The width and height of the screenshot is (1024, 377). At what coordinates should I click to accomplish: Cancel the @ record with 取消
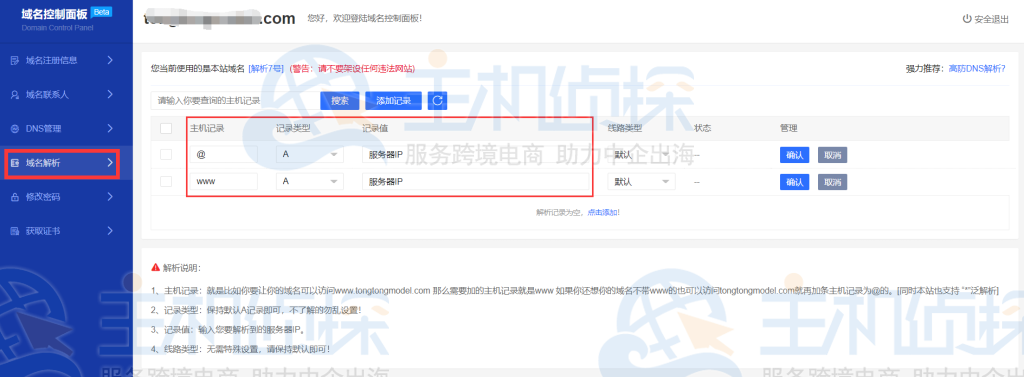(832, 155)
